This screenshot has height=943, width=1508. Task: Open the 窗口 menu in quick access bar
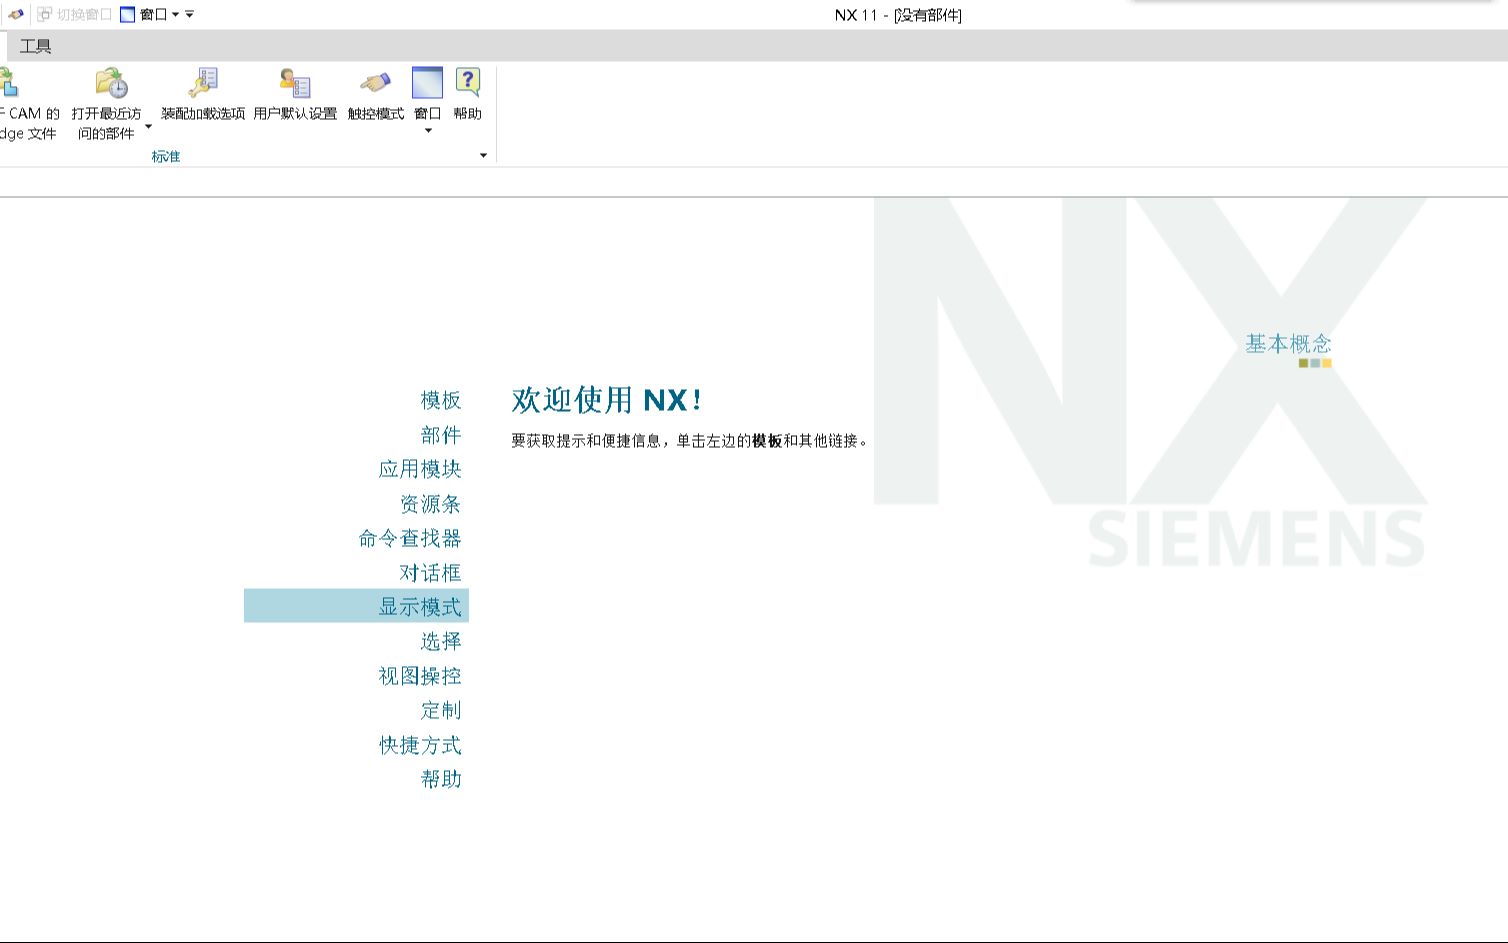click(149, 15)
